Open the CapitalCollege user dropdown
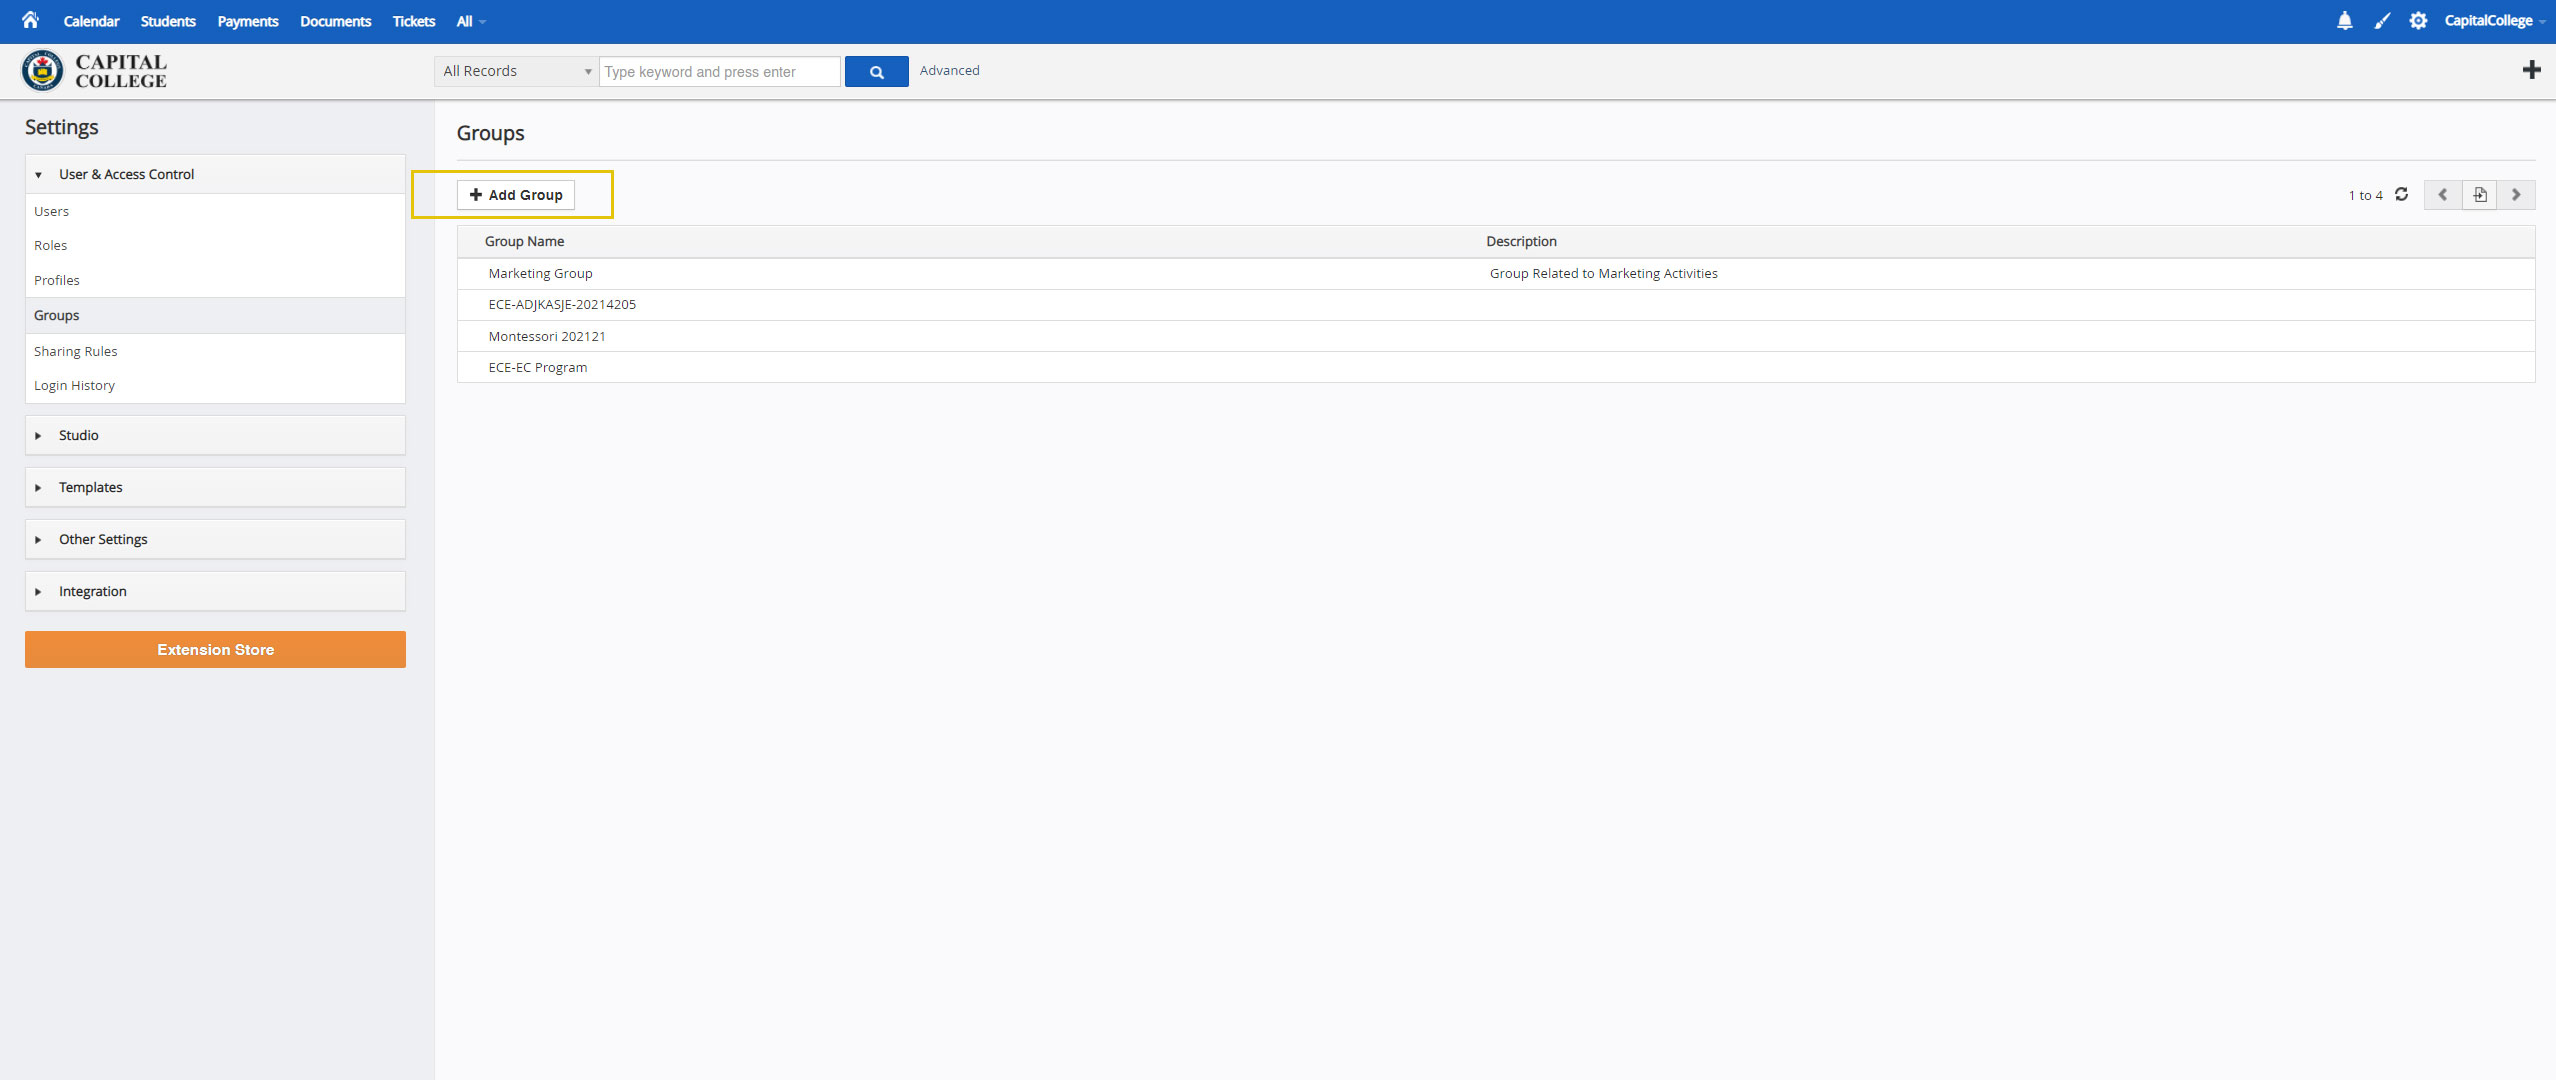 coord(2494,21)
